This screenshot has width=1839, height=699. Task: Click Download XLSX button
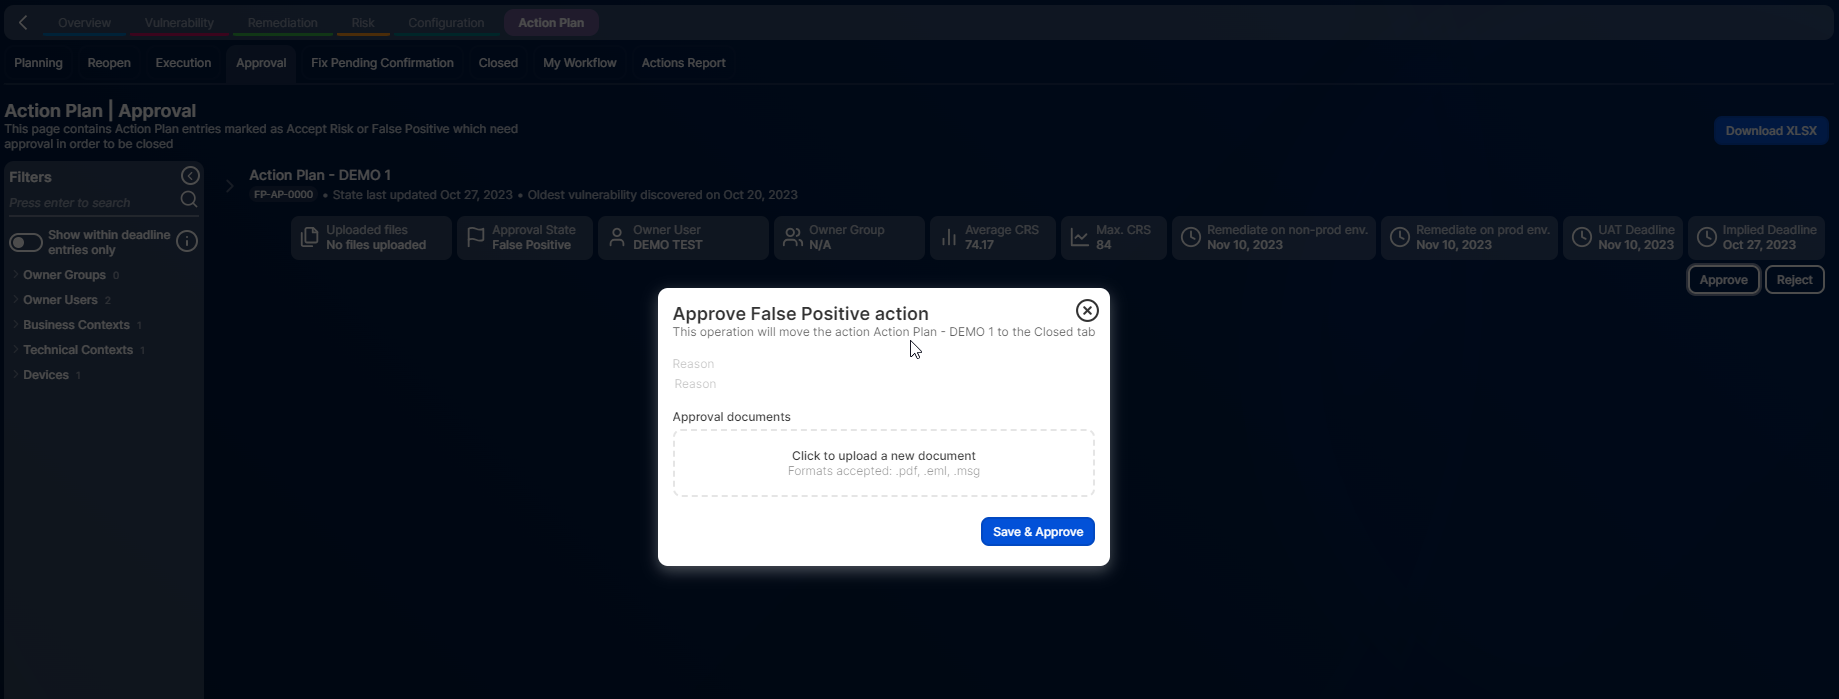[1771, 131]
